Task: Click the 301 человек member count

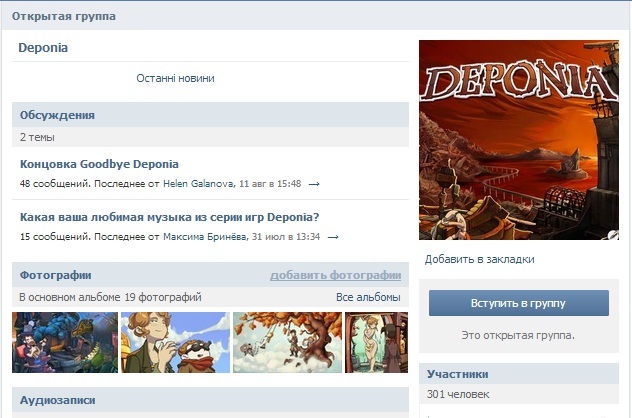Action: pos(458,394)
